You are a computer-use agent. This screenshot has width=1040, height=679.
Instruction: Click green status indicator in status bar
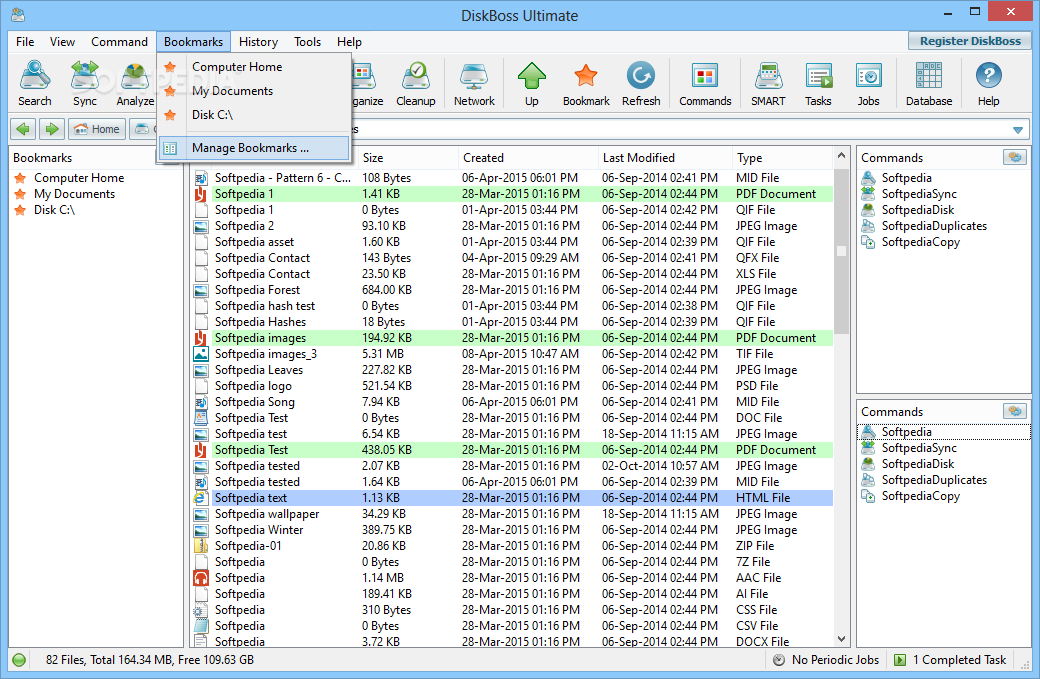click(19, 660)
